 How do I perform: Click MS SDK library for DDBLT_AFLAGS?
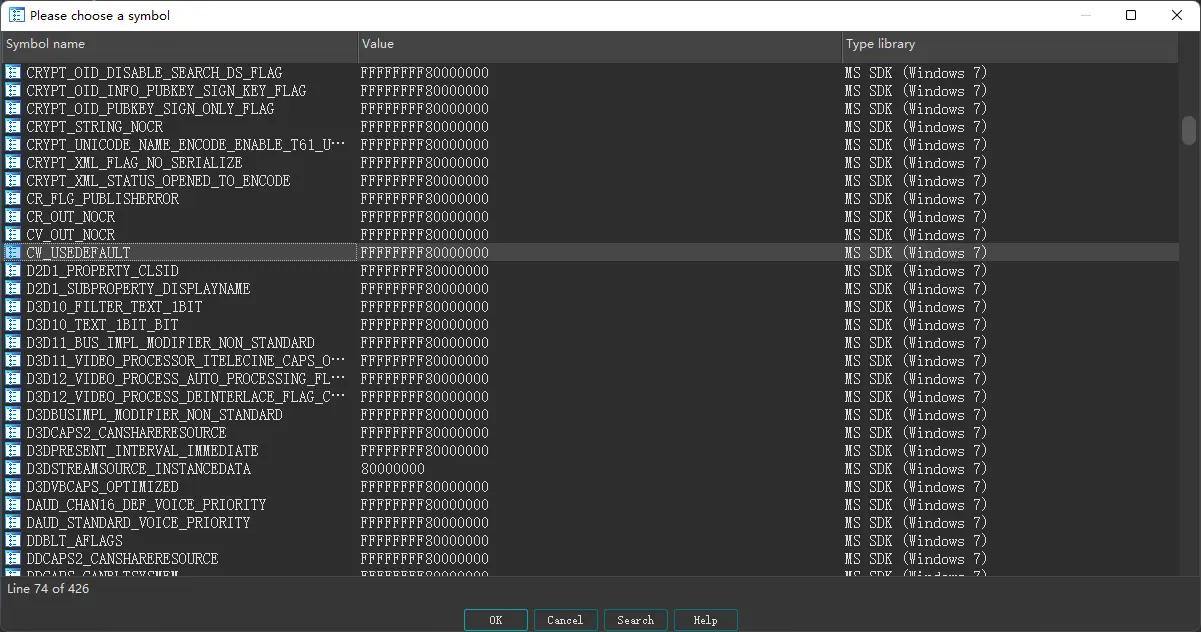tap(916, 541)
